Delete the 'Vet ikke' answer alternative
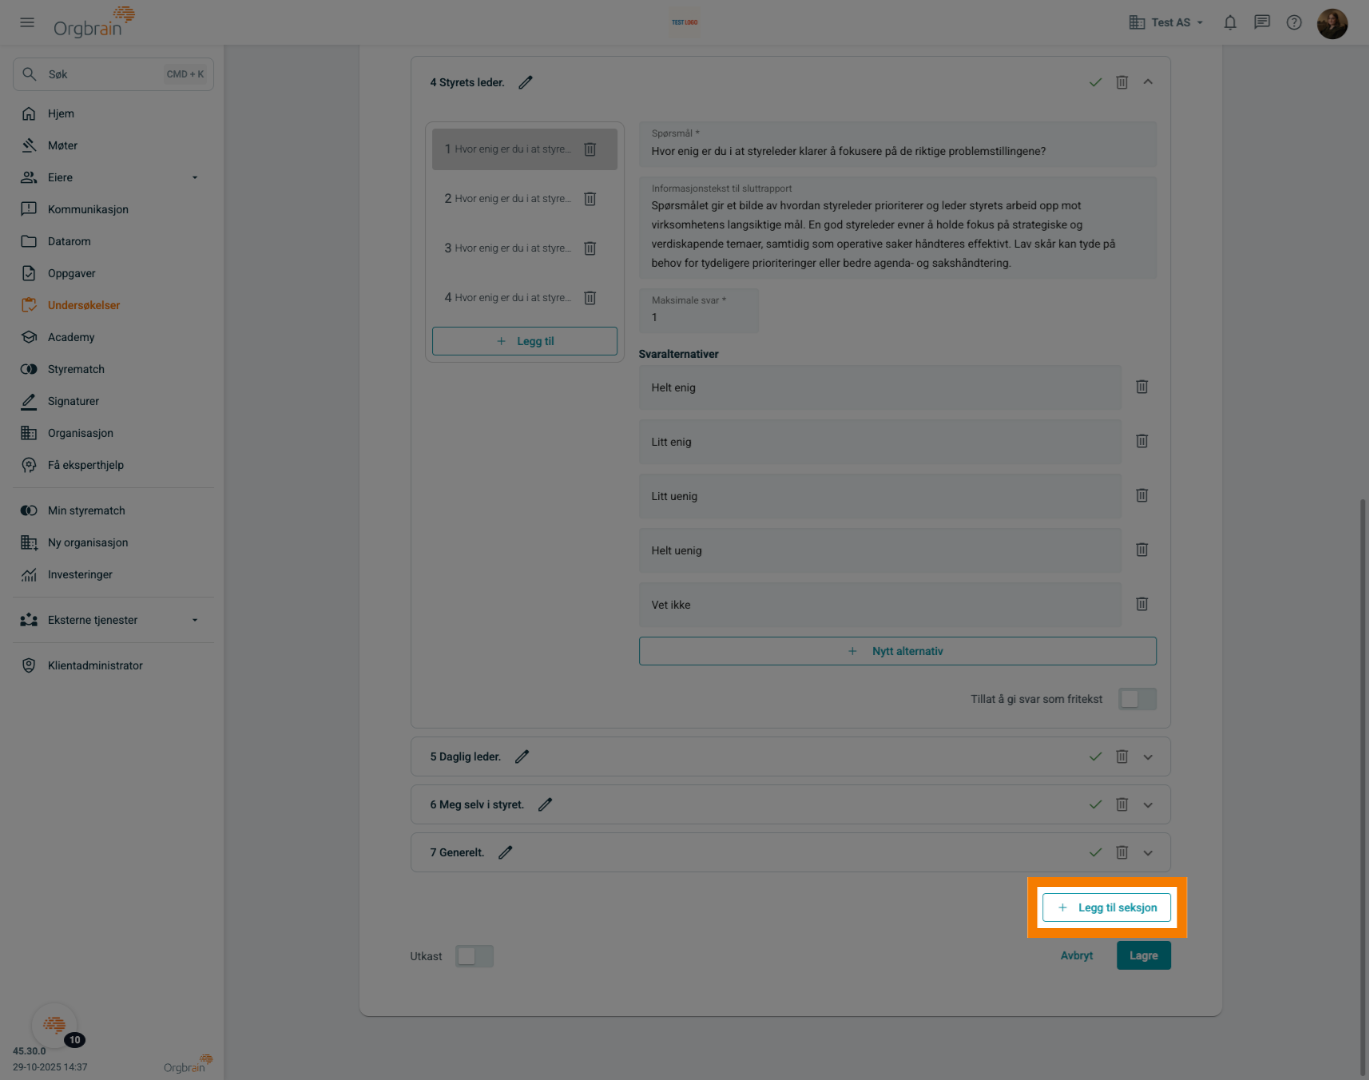The width and height of the screenshot is (1369, 1080). click(1142, 604)
